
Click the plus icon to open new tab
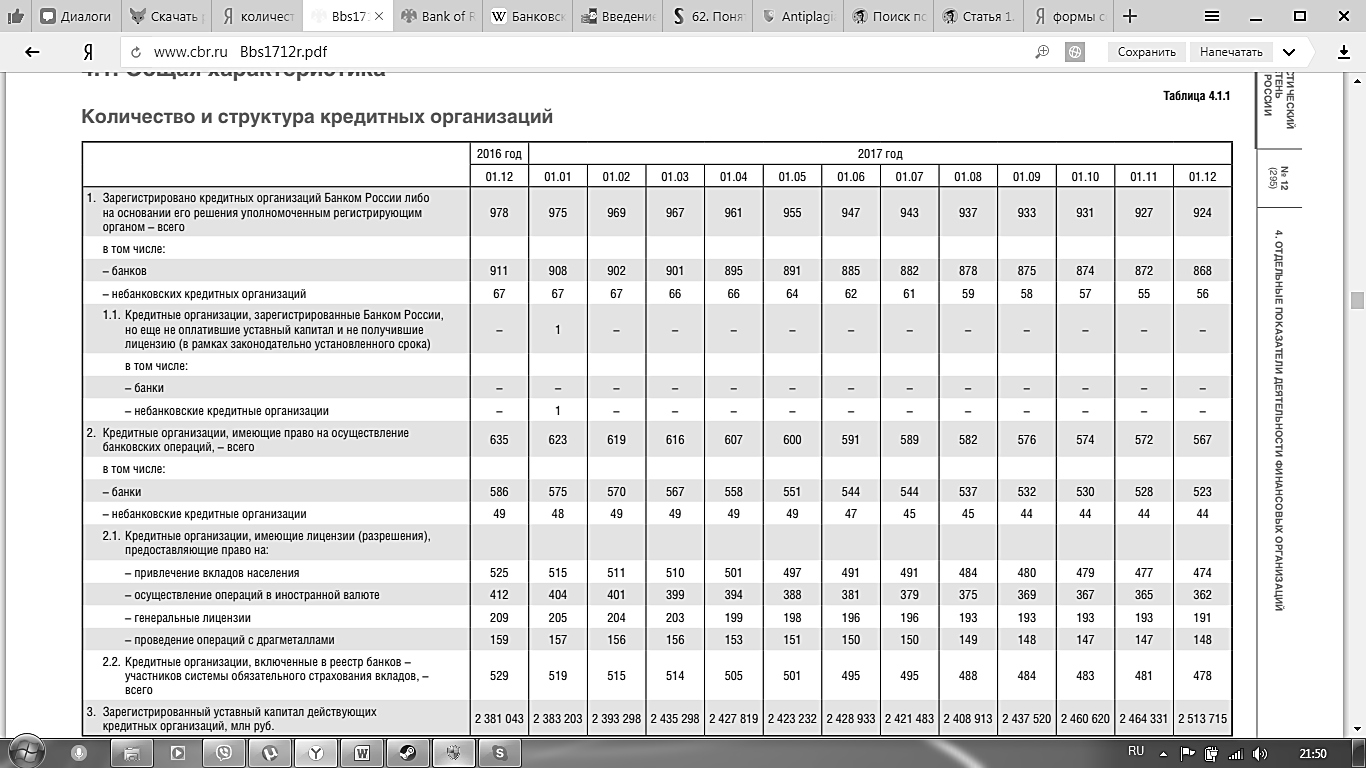(1130, 16)
